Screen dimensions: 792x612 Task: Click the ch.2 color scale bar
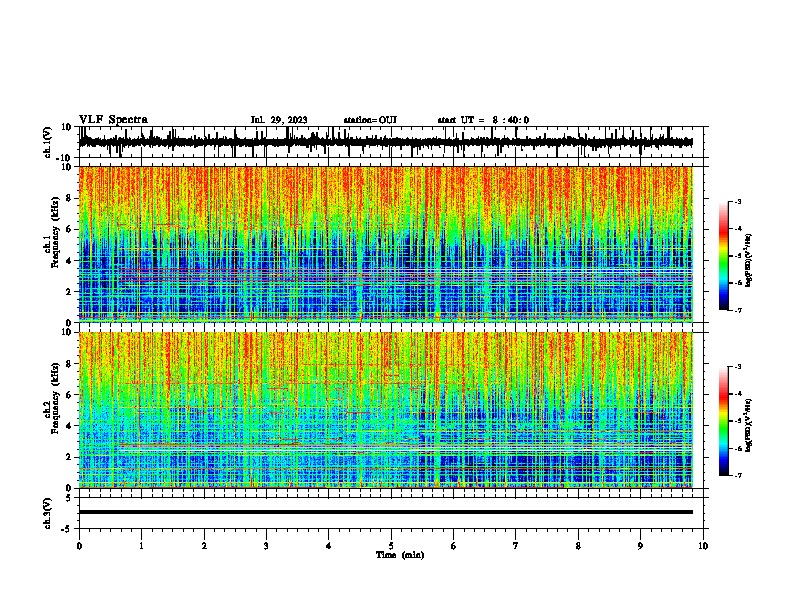(x=723, y=421)
